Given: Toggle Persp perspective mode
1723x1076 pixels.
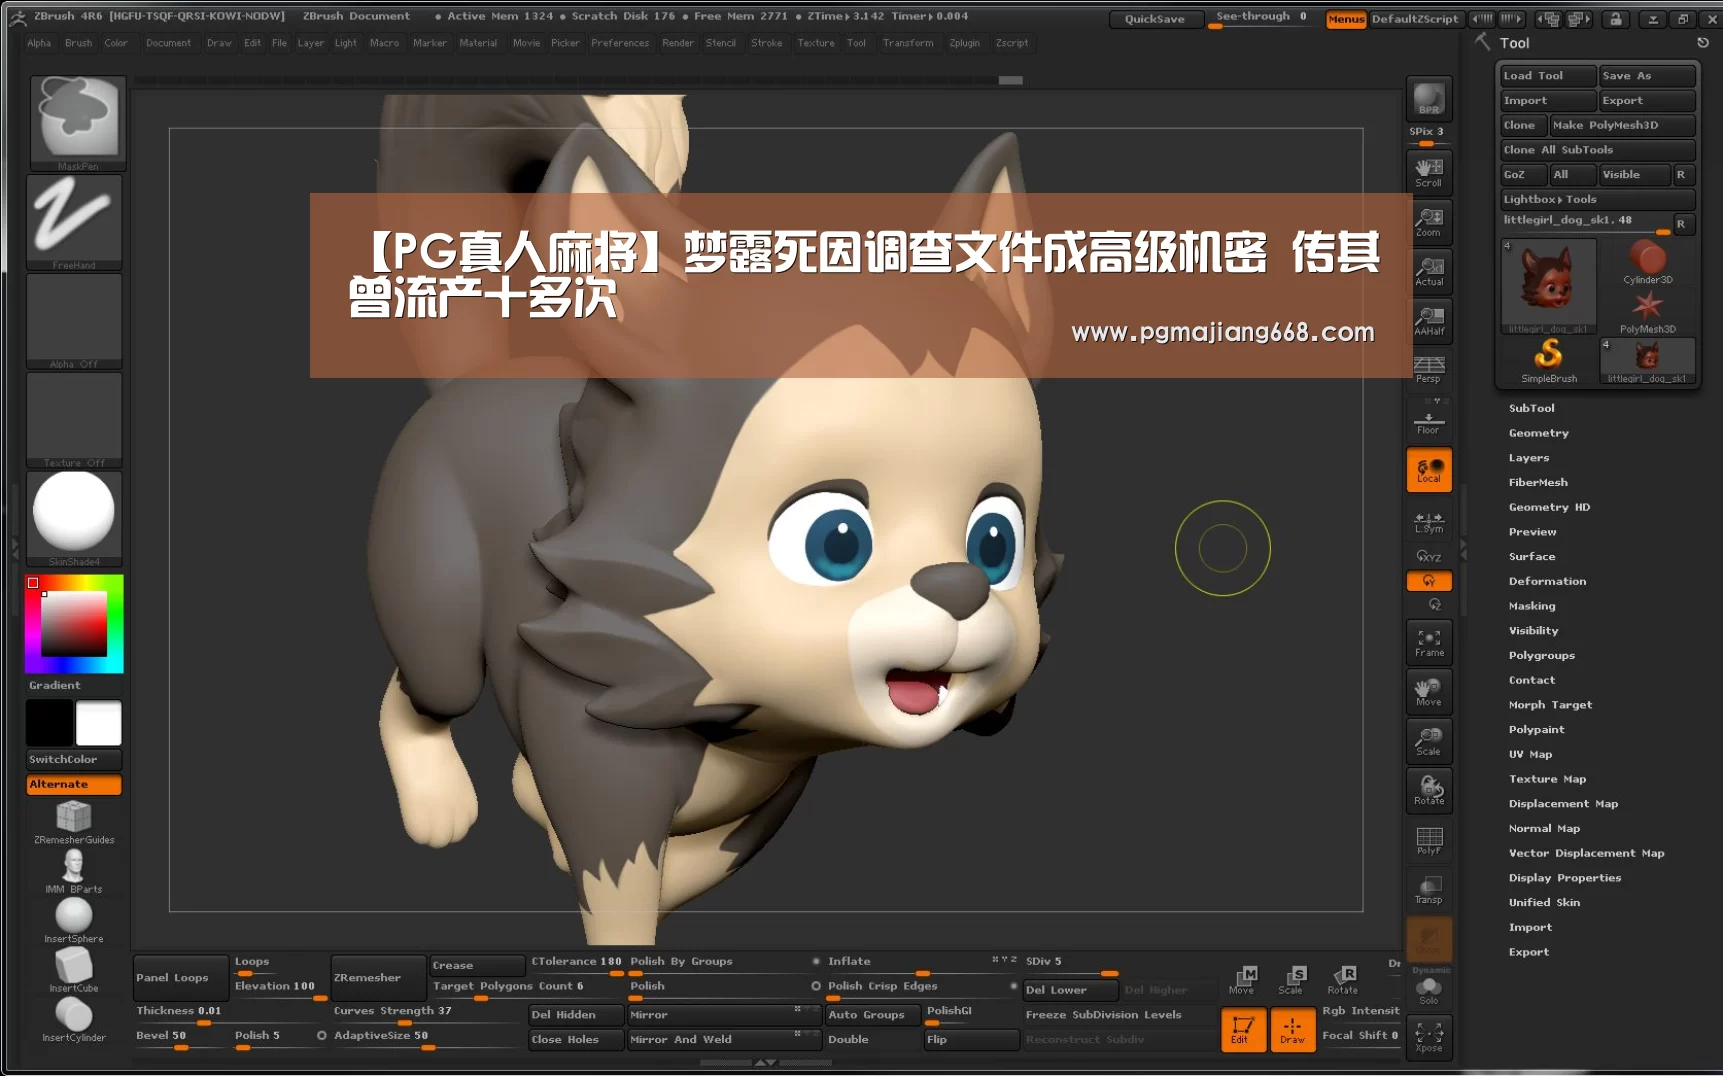Looking at the screenshot, I should click(1428, 369).
